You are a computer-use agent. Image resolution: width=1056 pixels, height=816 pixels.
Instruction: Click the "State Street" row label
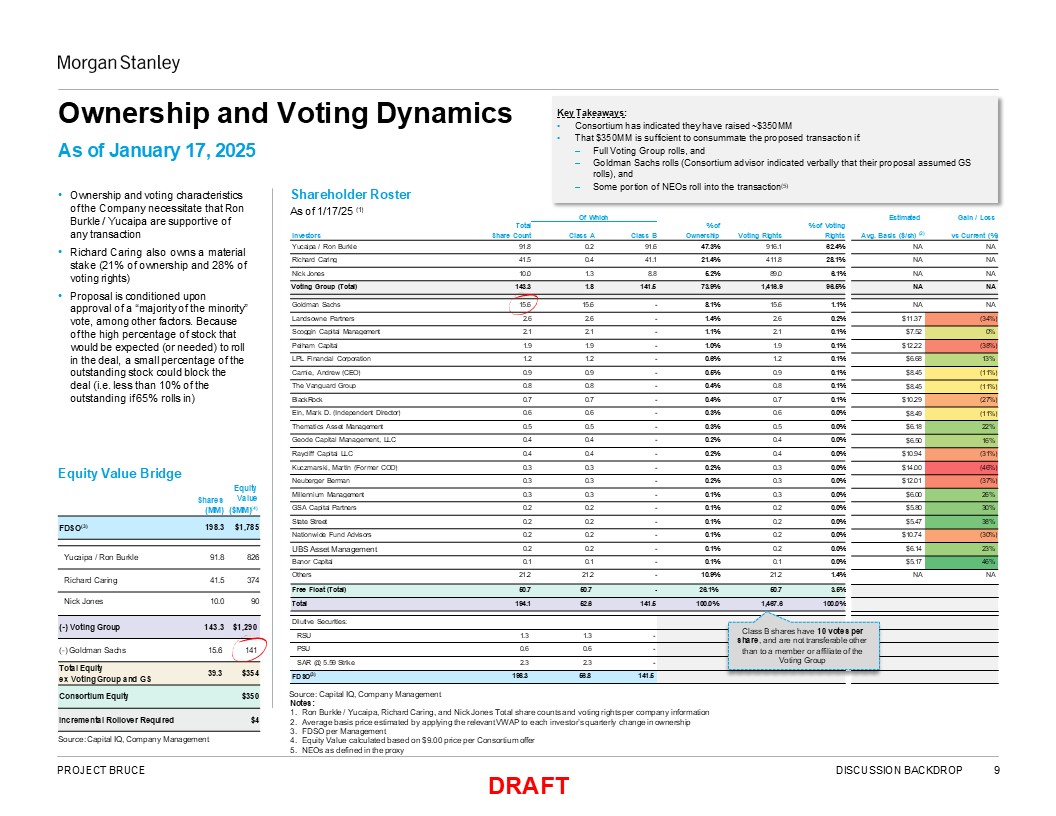point(308,521)
